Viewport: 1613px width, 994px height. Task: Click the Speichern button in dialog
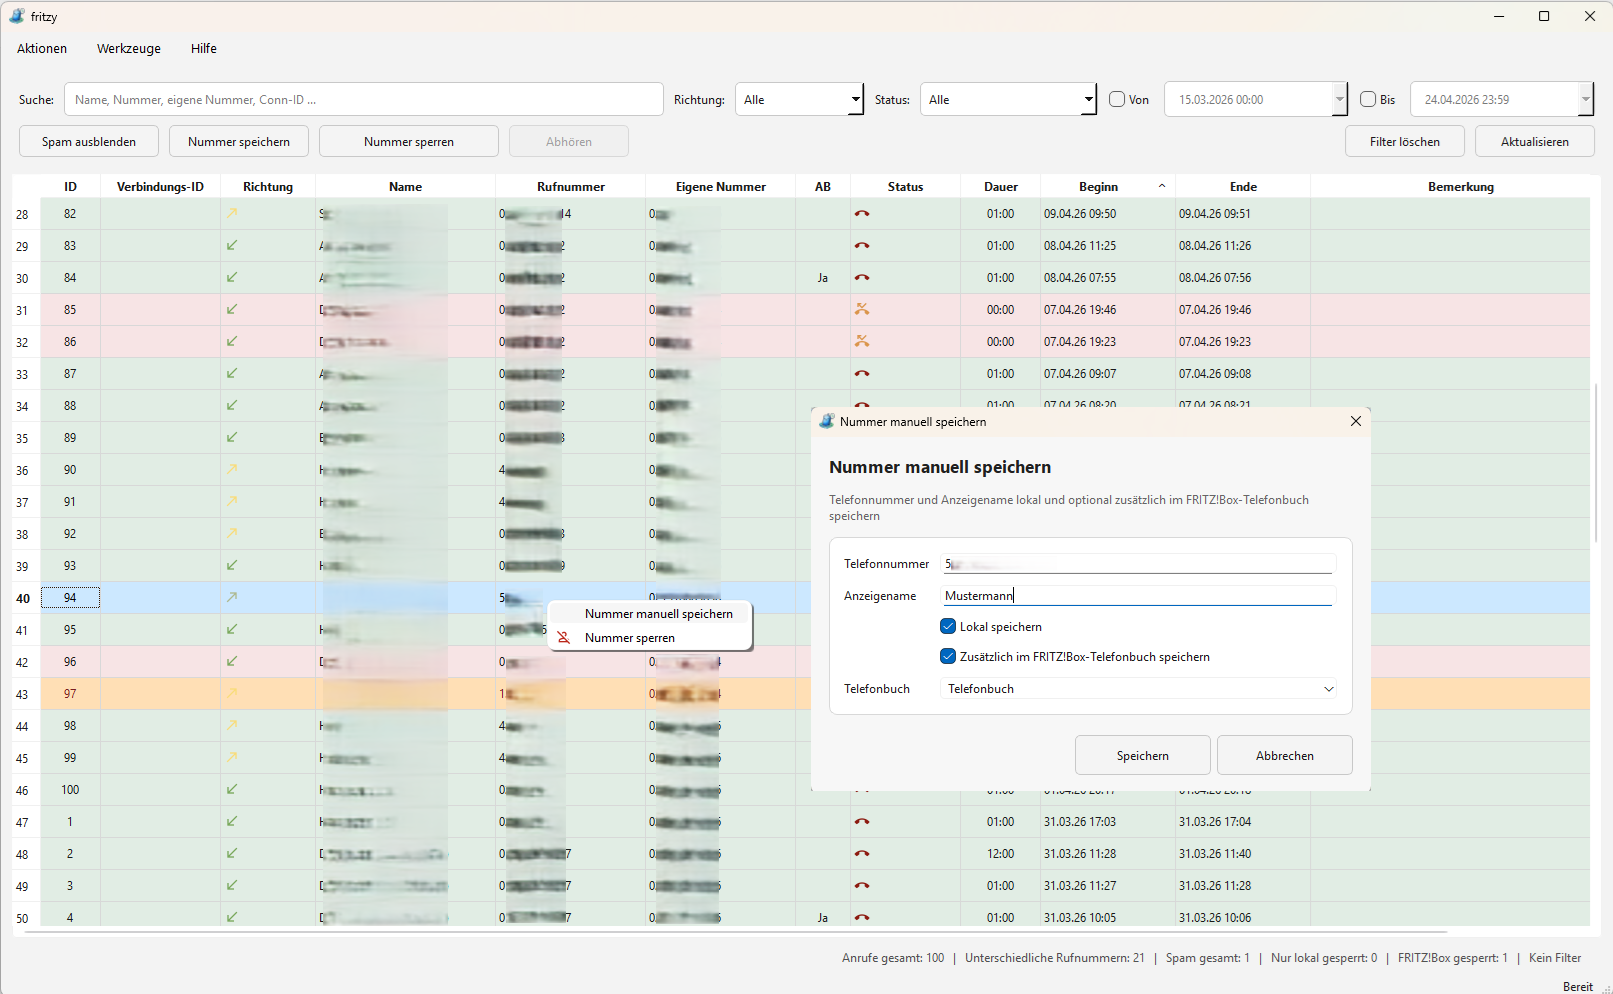(x=1143, y=756)
